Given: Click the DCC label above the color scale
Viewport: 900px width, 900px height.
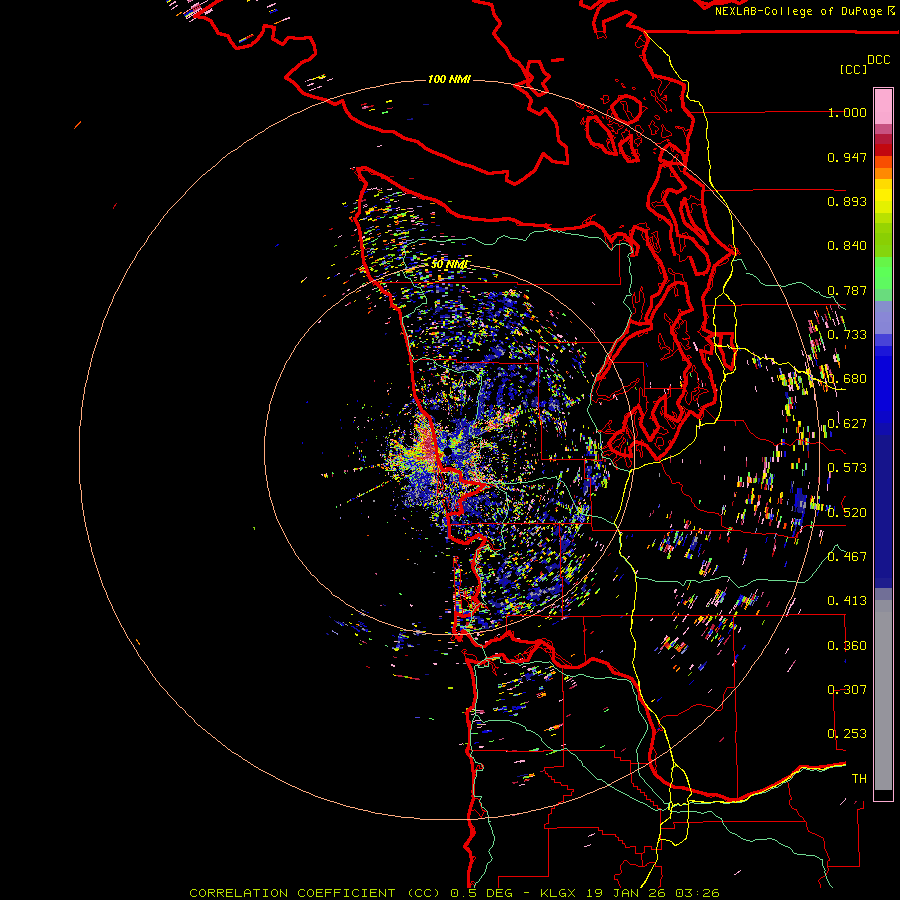Looking at the screenshot, I should (x=878, y=60).
